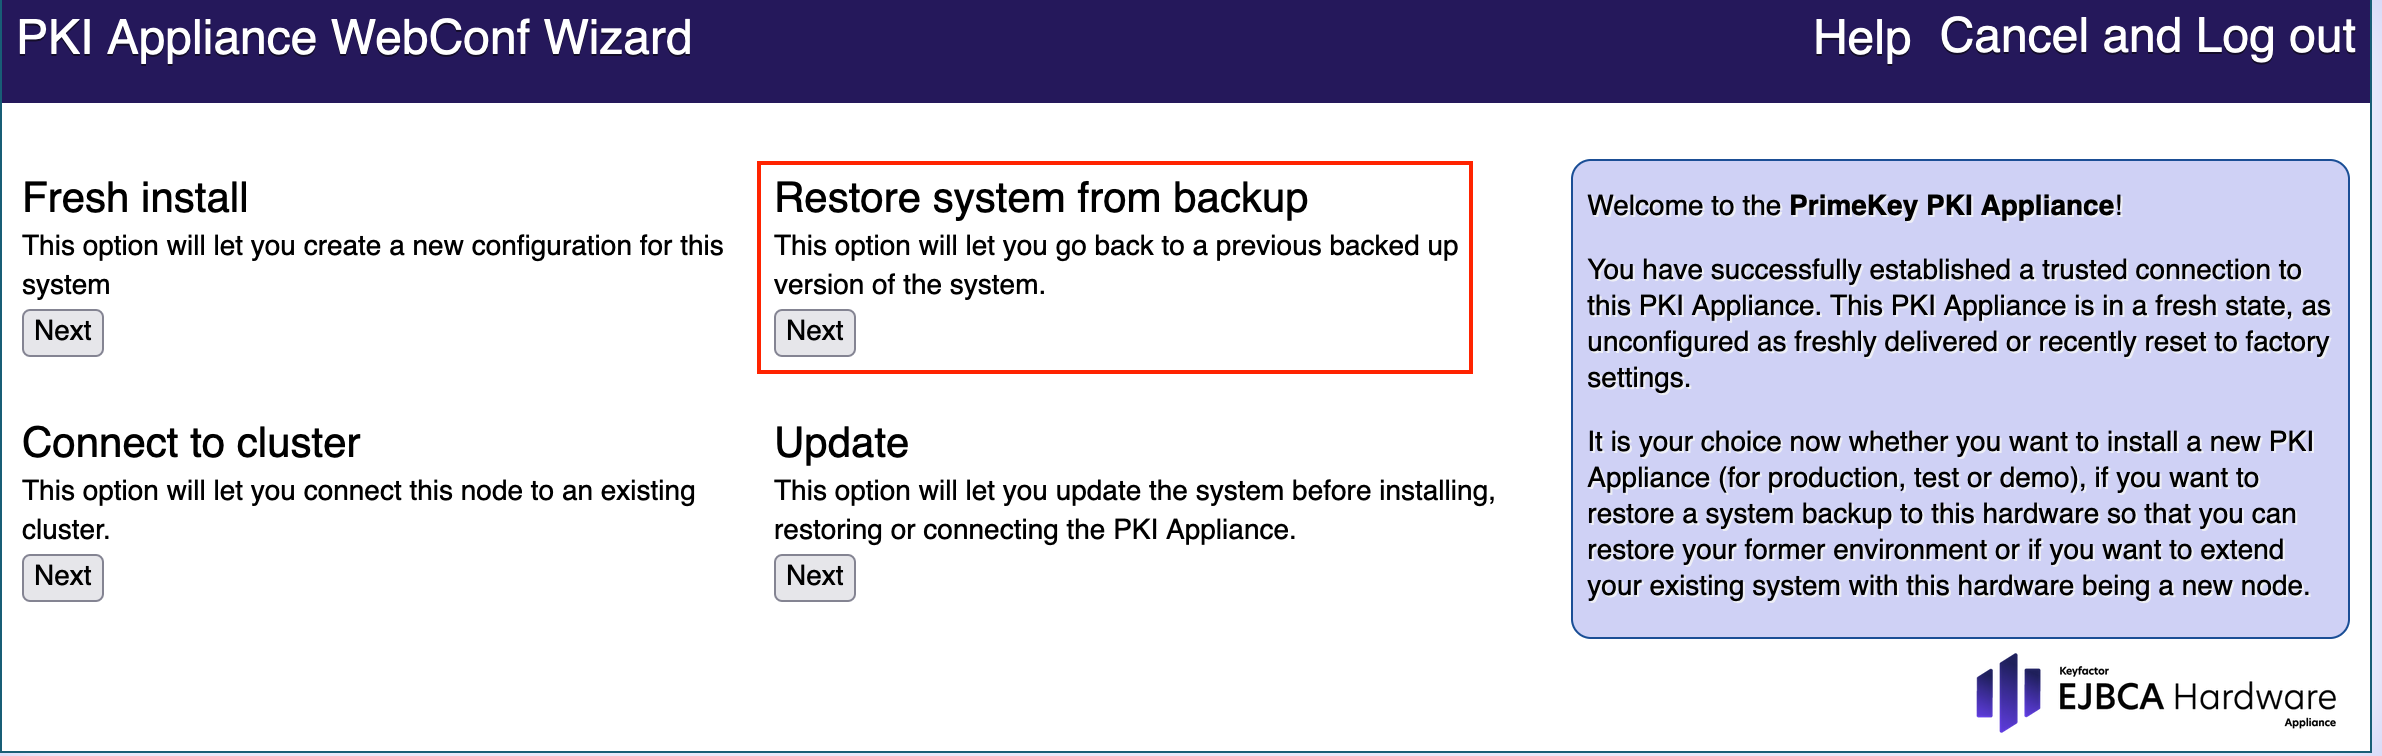The width and height of the screenshot is (2382, 756).
Task: Click the PKI Appliance WebConf Wizard title
Action: [x=354, y=39]
